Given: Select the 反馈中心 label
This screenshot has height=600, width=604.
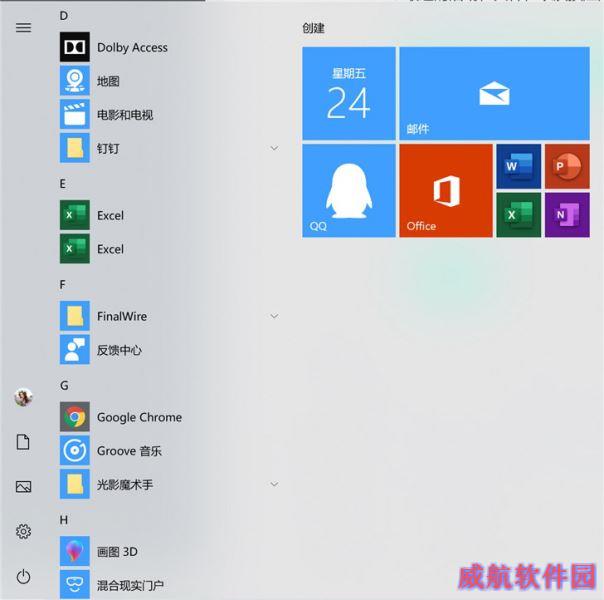Looking at the screenshot, I should pos(119,350).
